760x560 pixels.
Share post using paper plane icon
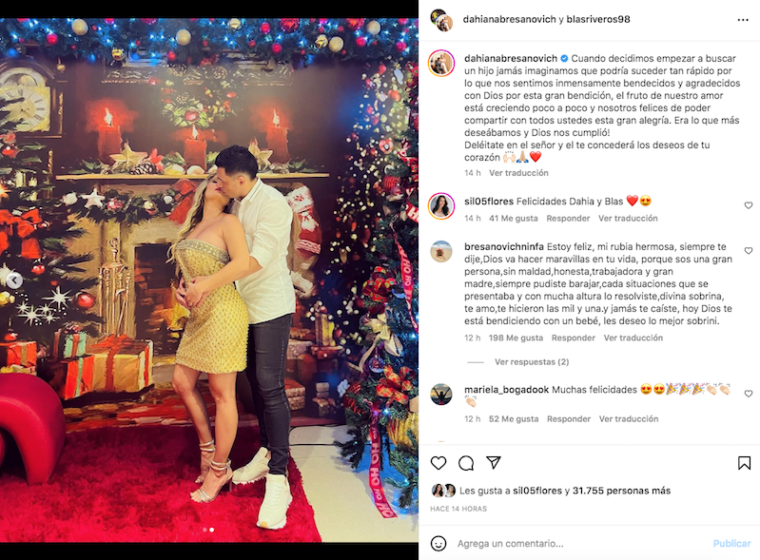click(x=493, y=463)
